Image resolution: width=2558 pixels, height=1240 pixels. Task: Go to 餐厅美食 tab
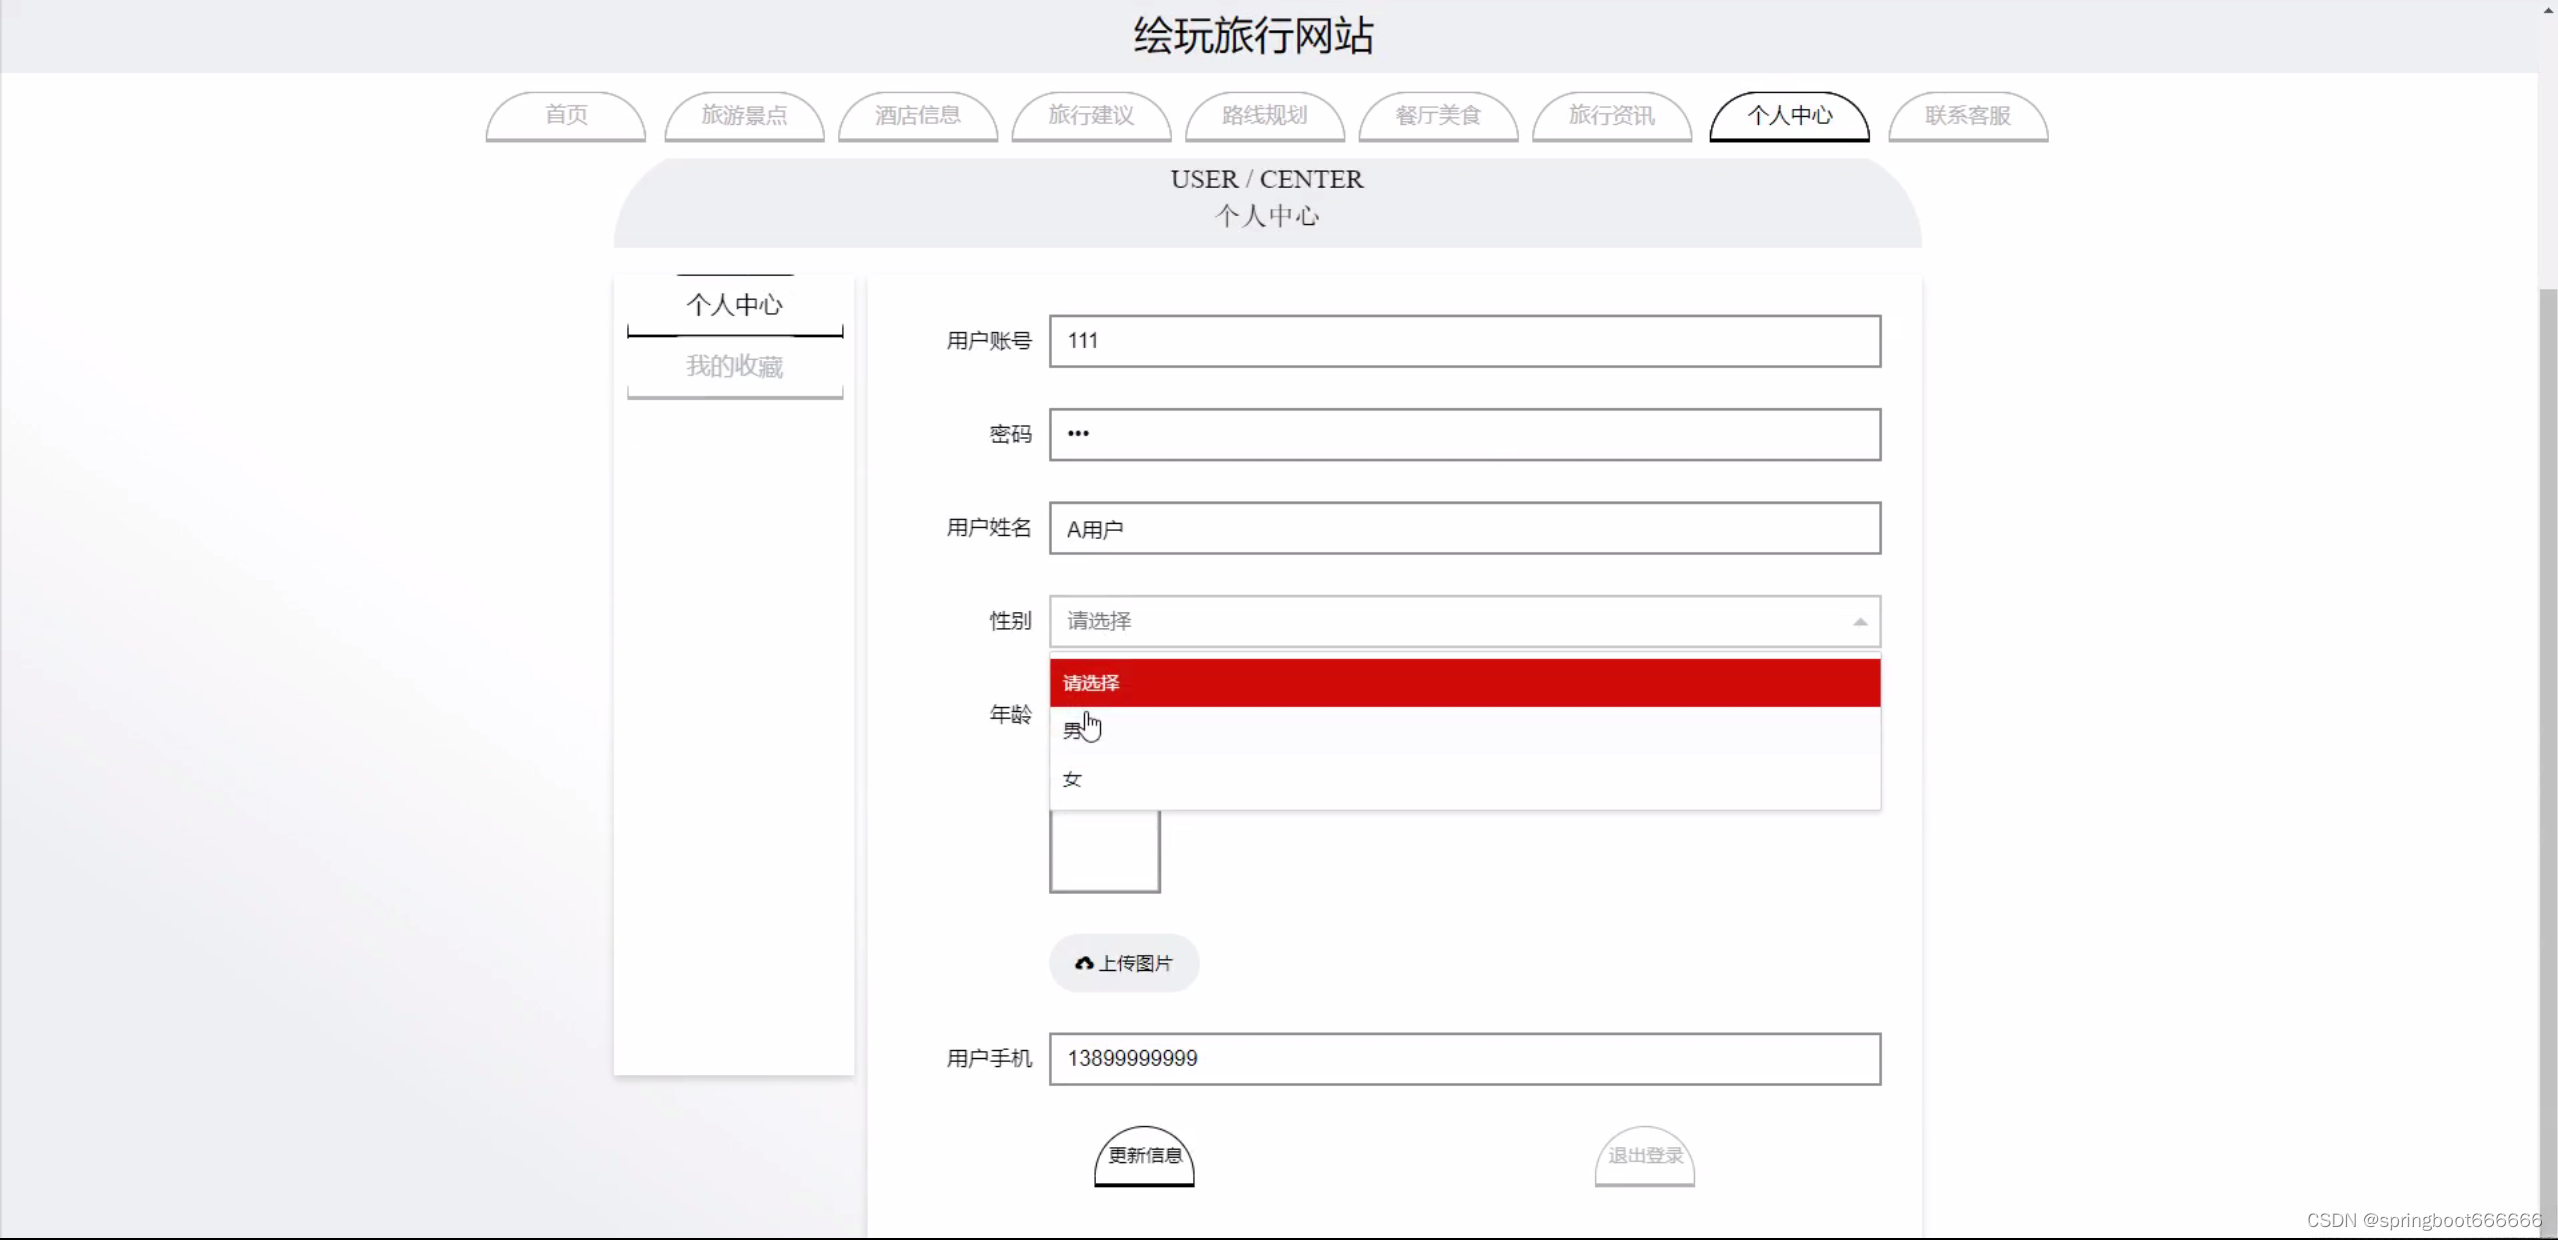(1437, 116)
